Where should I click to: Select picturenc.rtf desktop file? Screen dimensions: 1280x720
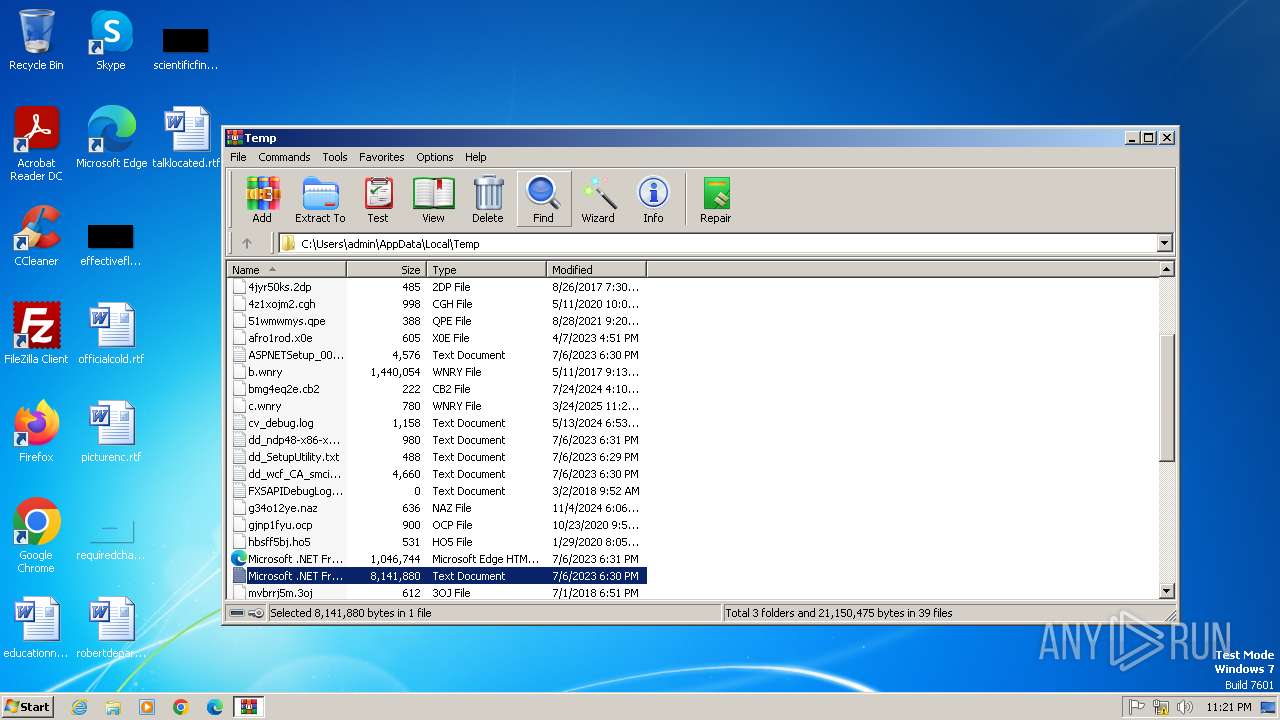(111, 432)
